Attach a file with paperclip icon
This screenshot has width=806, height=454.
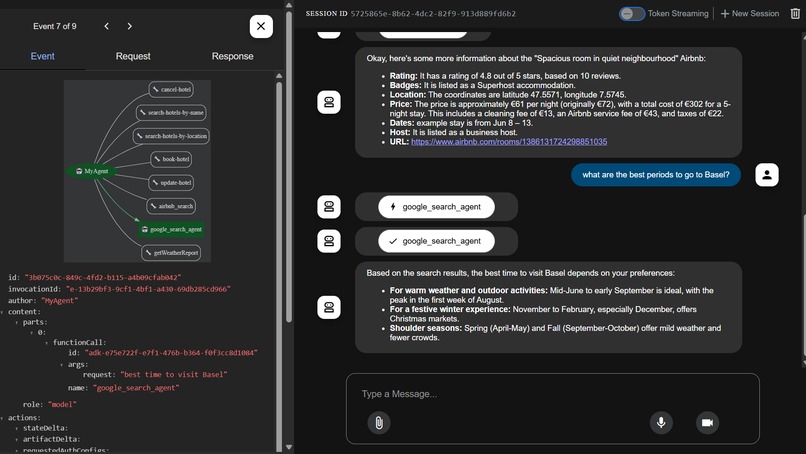[x=379, y=423]
